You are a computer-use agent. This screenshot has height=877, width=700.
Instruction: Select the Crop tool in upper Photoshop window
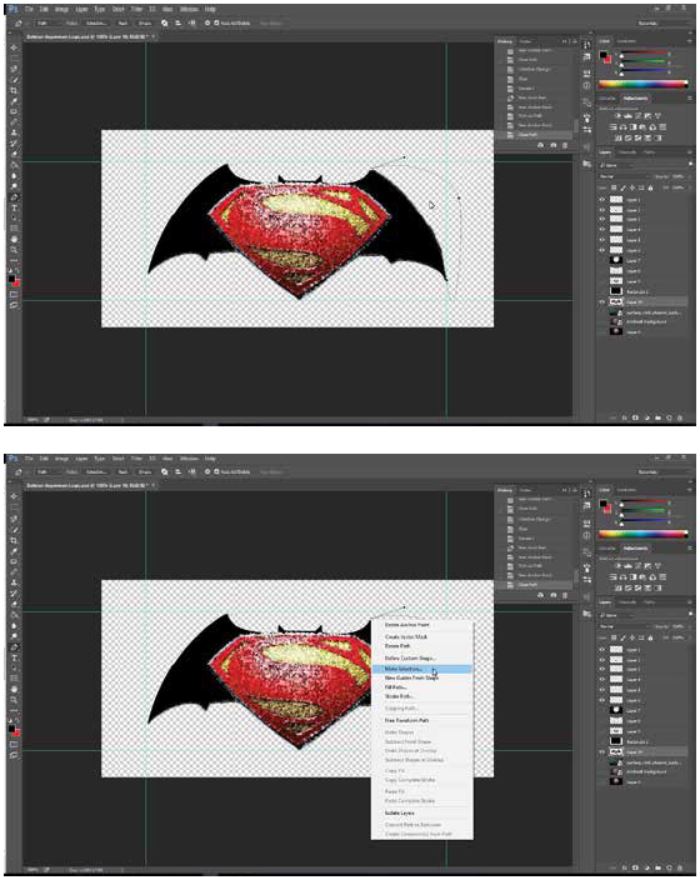[14, 91]
